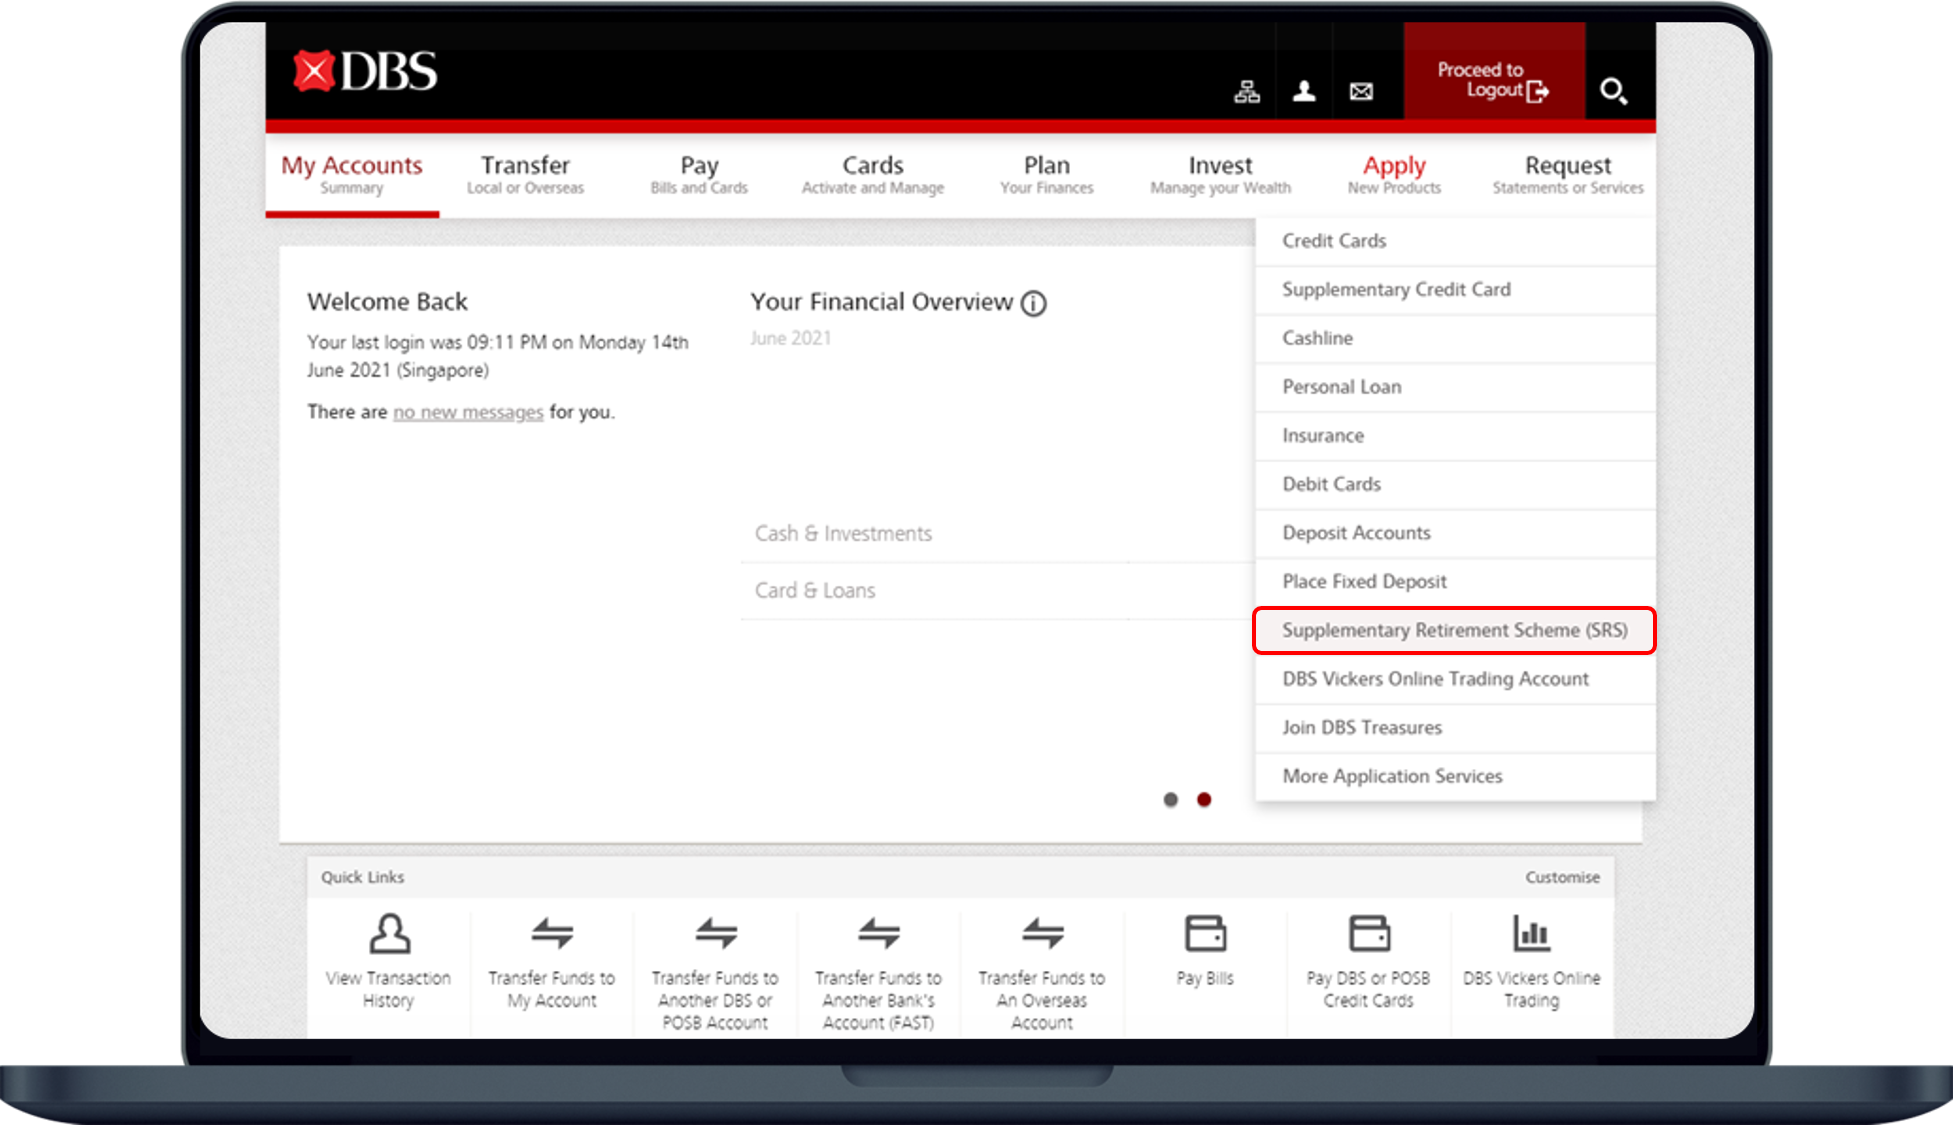Select the first grey carousel dot
1953x1125 pixels.
coord(1170,800)
